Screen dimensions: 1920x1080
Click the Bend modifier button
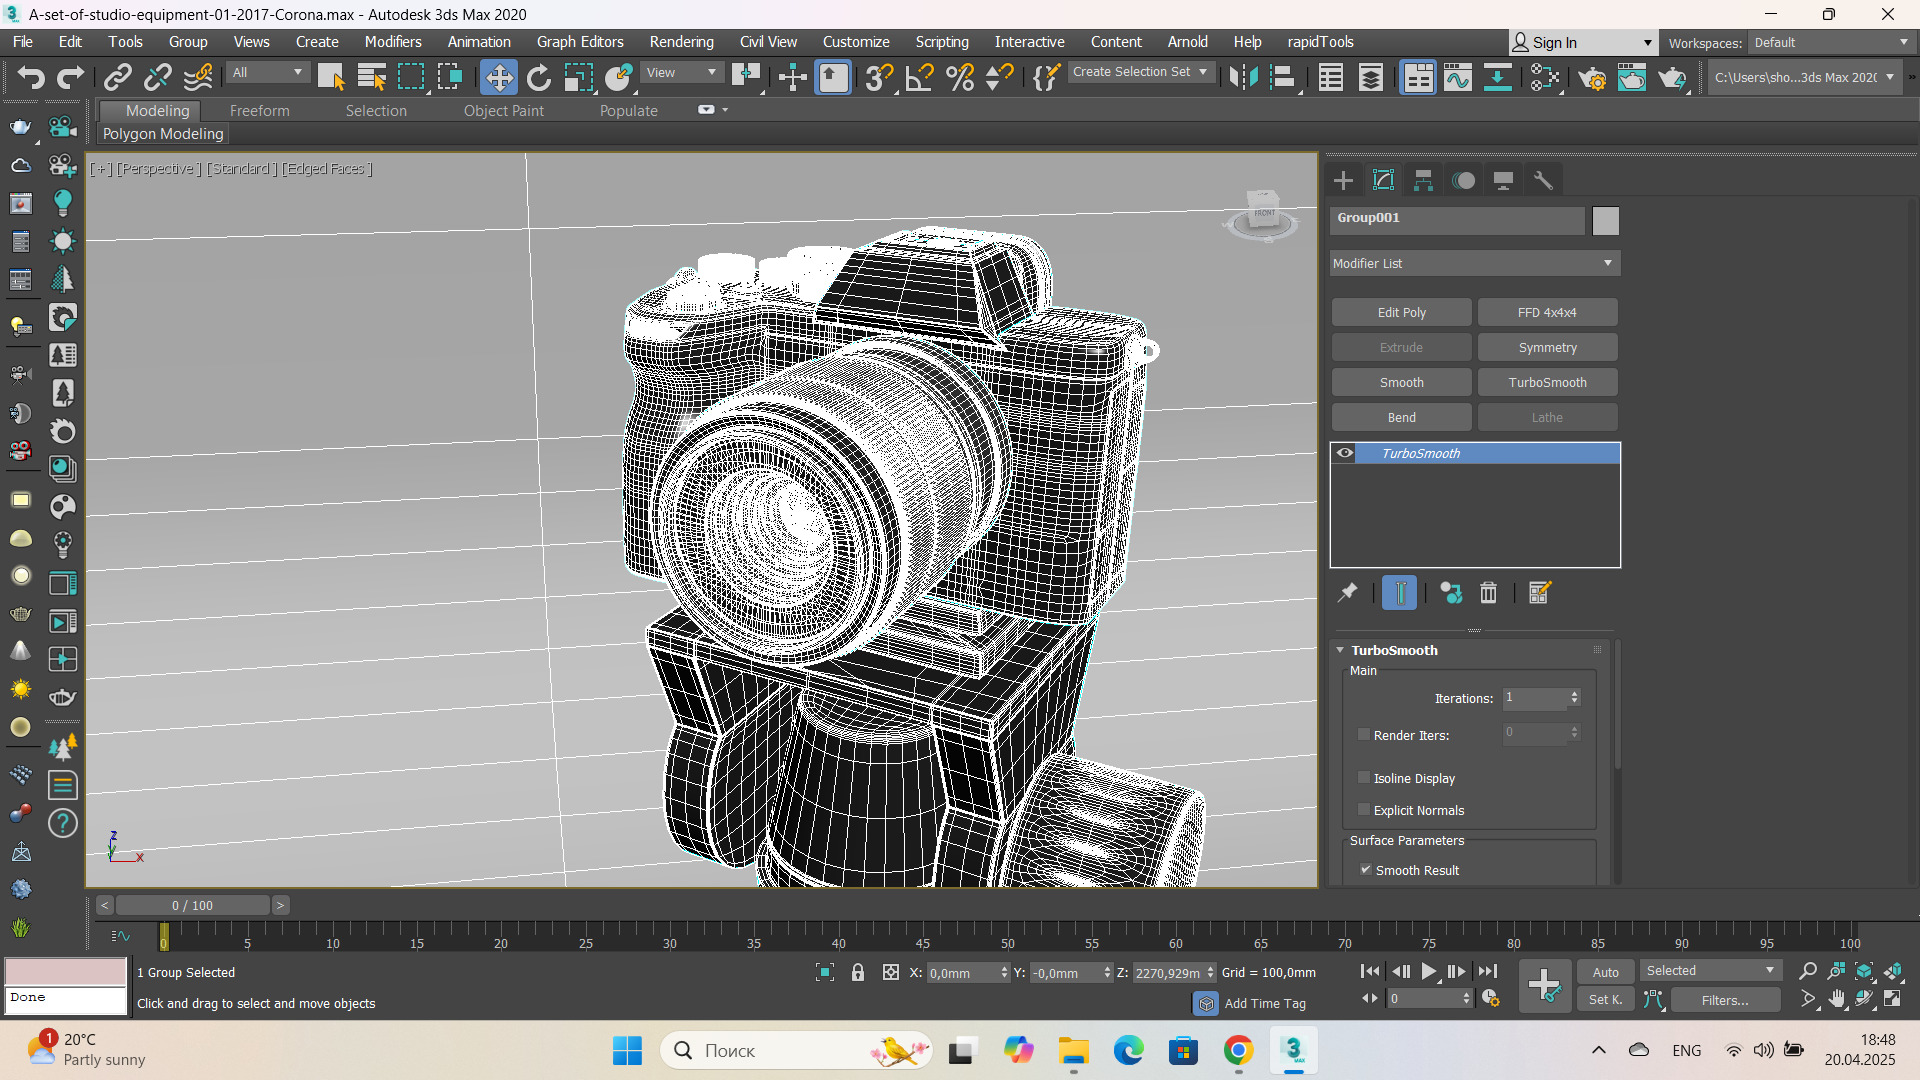[1401, 417]
